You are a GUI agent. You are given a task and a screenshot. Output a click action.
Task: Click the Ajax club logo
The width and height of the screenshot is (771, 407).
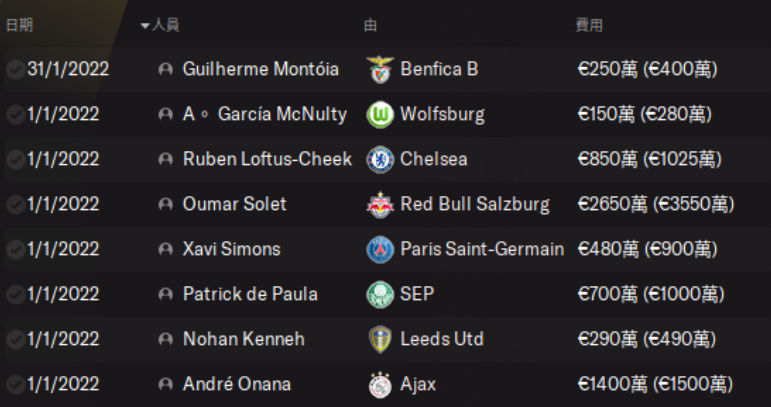pos(380,385)
